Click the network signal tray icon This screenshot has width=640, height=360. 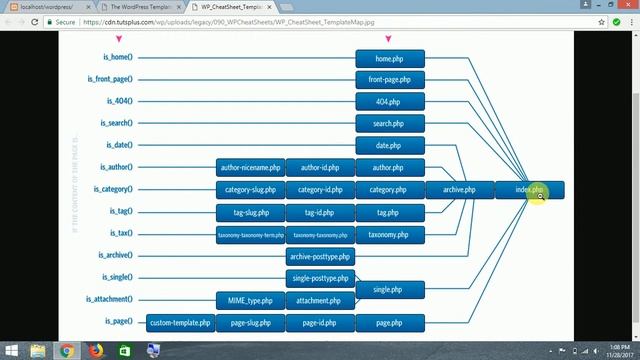click(585, 351)
